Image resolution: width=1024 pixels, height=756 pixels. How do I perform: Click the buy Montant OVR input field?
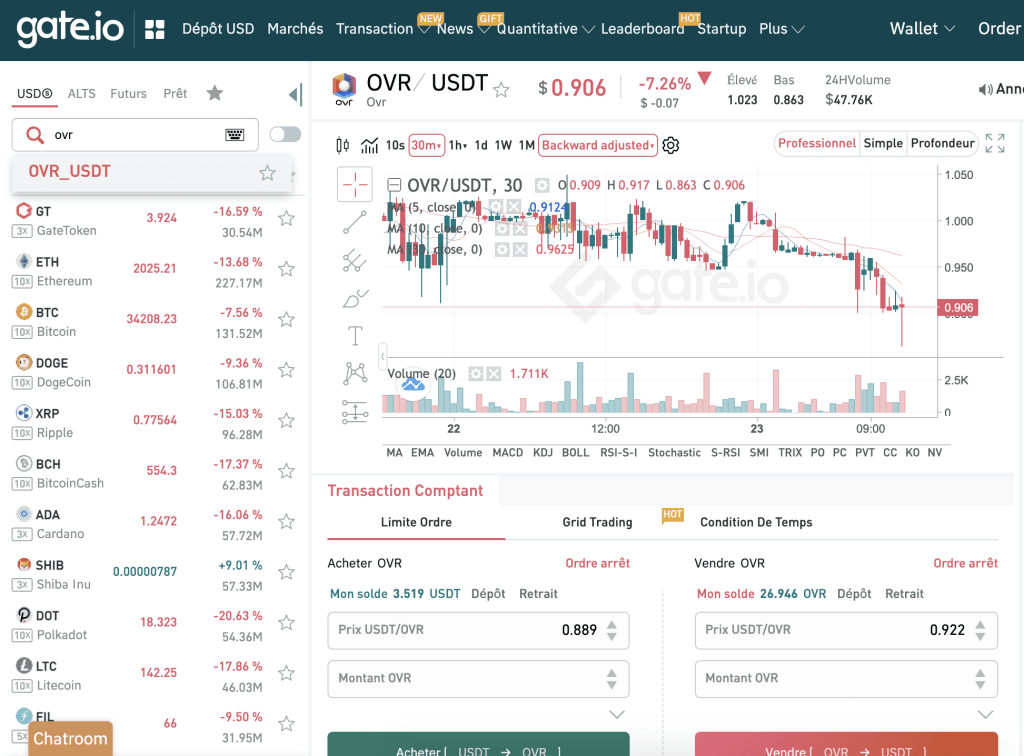[x=478, y=679]
